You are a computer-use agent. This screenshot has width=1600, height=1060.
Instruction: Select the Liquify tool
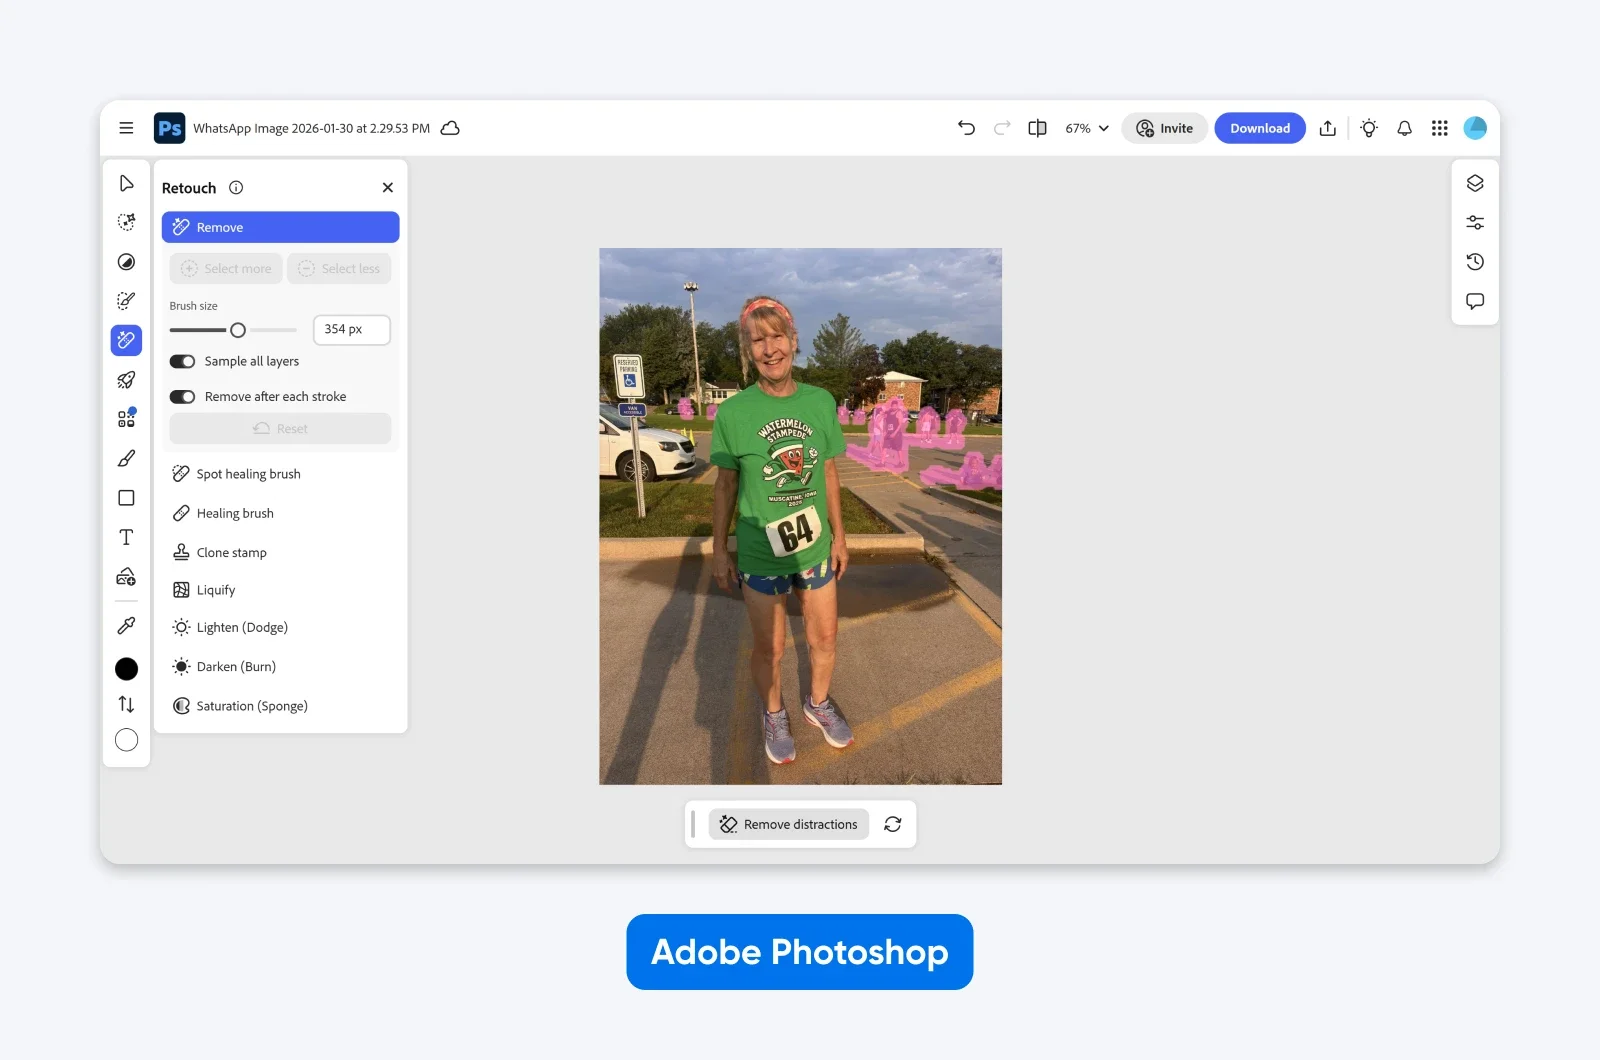(215, 589)
